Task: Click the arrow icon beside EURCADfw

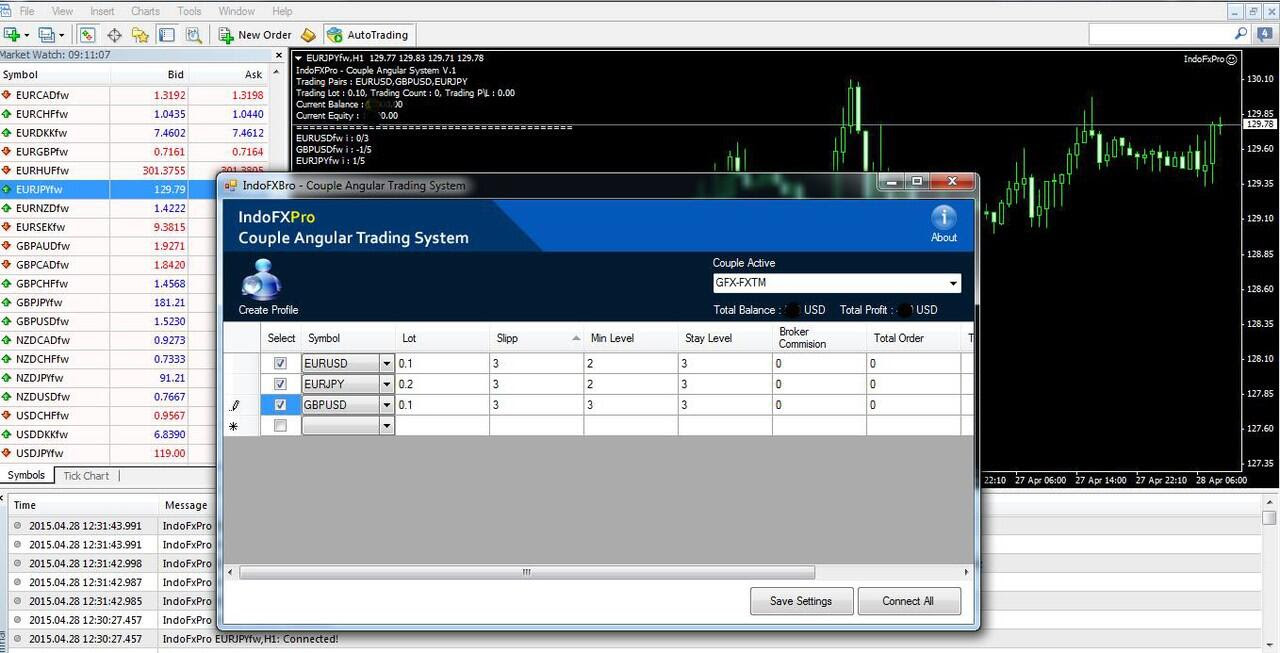Action: click(7, 95)
